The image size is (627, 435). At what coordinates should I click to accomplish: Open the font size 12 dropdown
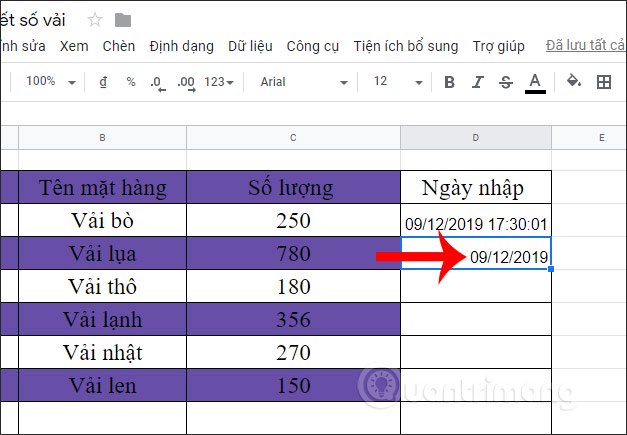(398, 82)
